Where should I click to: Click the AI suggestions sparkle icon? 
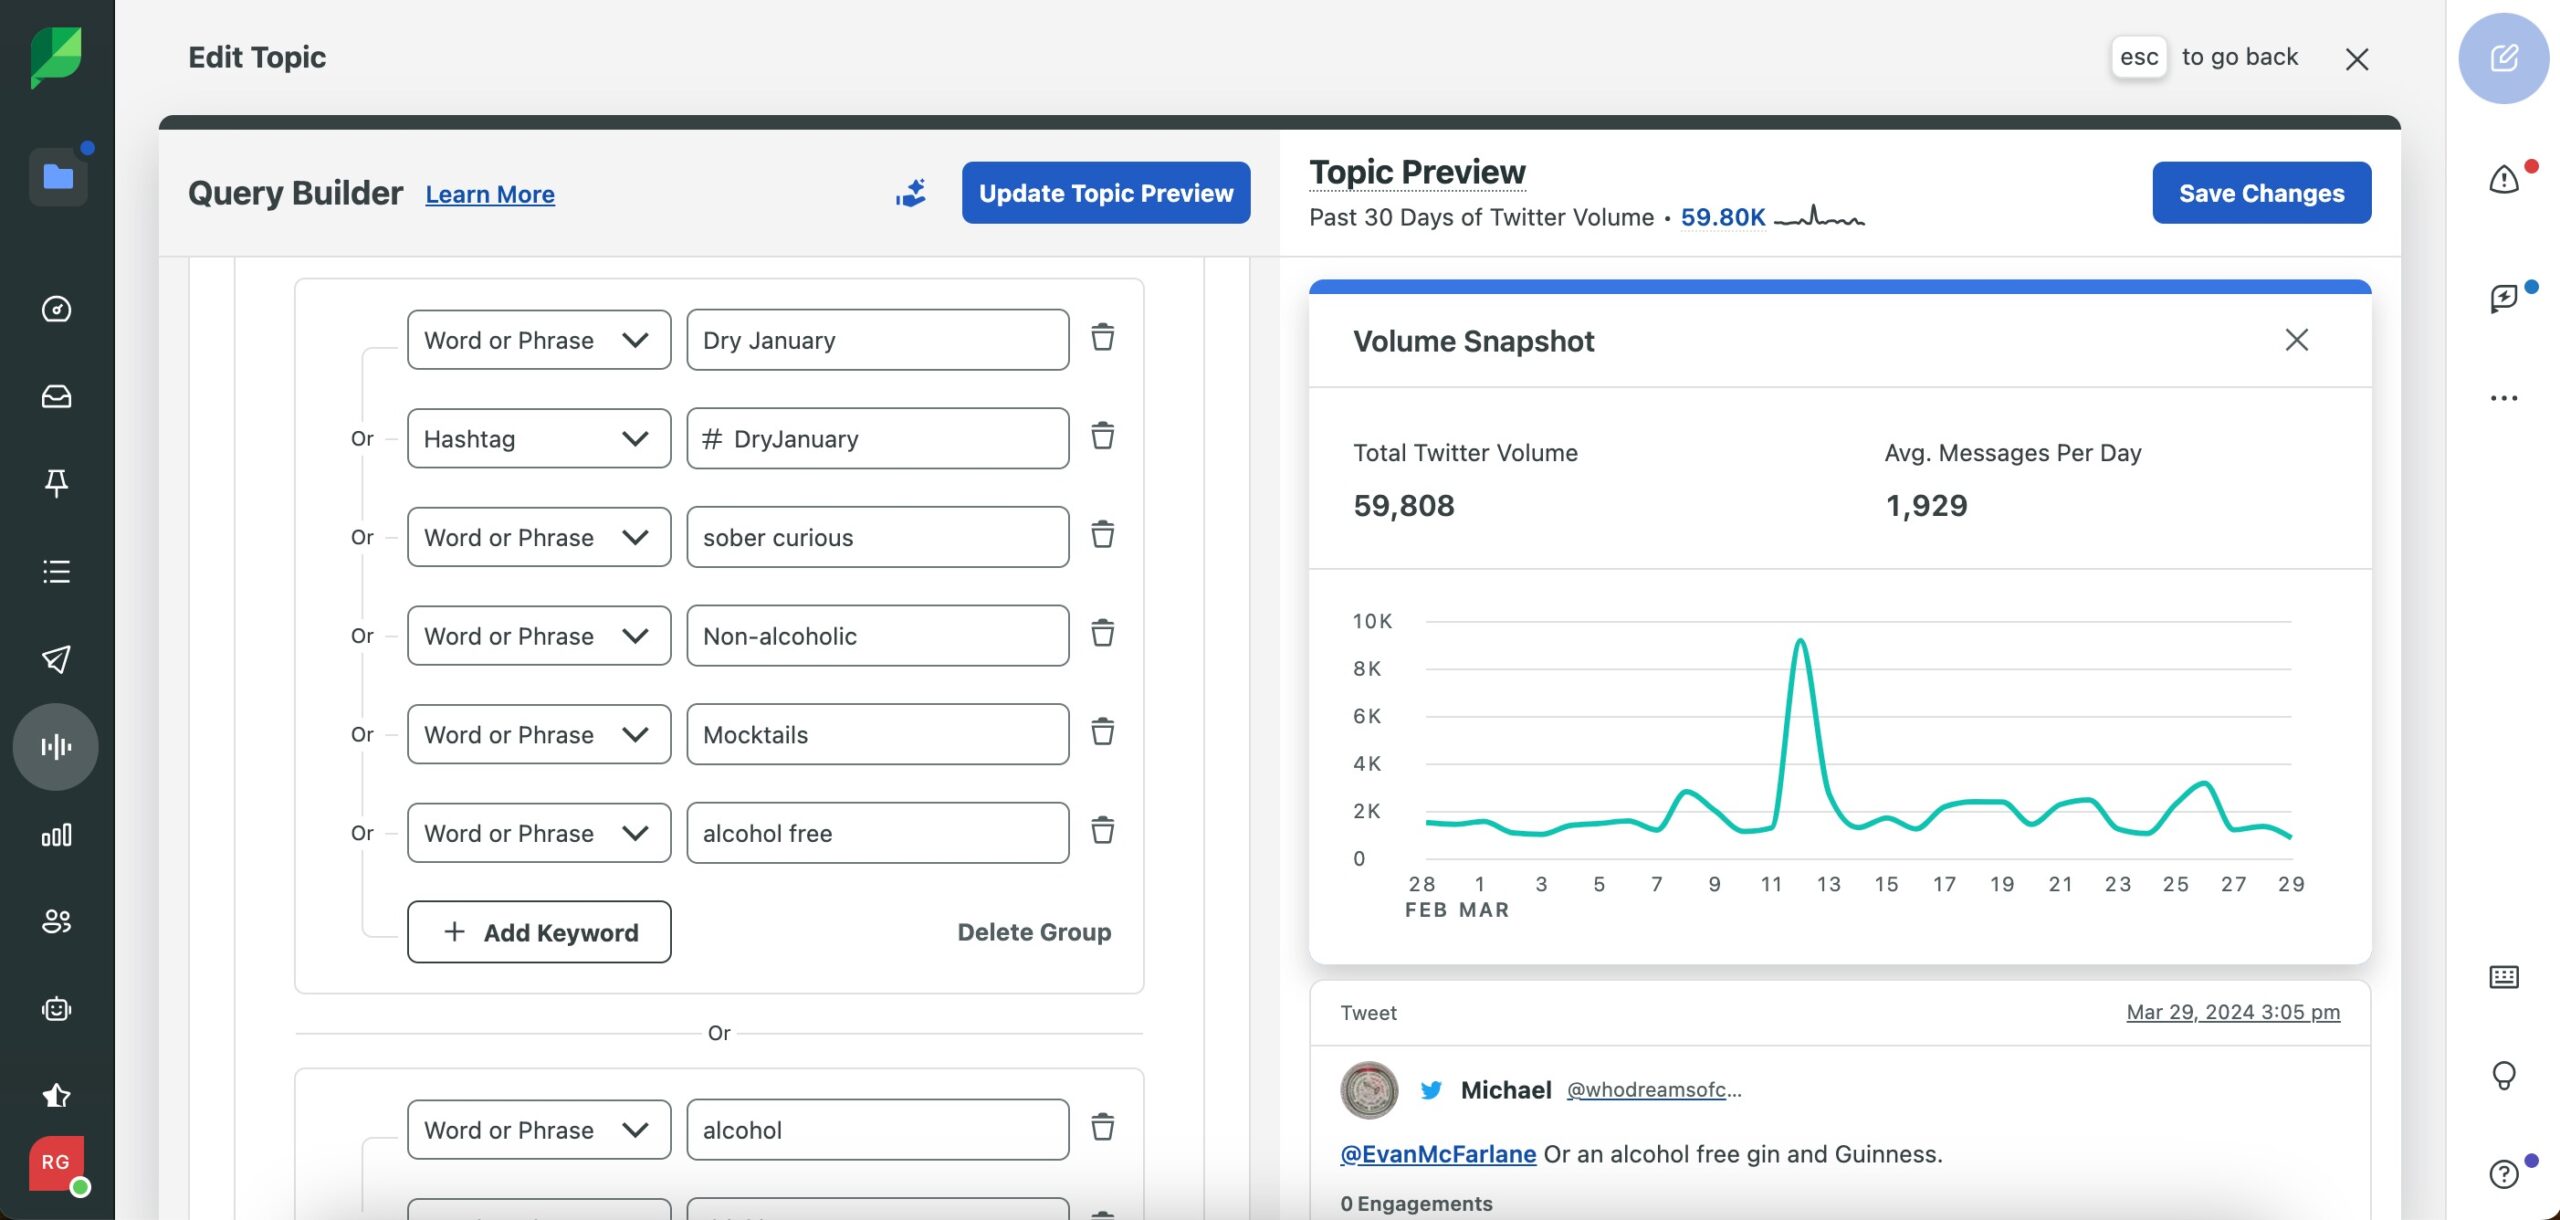coord(911,193)
